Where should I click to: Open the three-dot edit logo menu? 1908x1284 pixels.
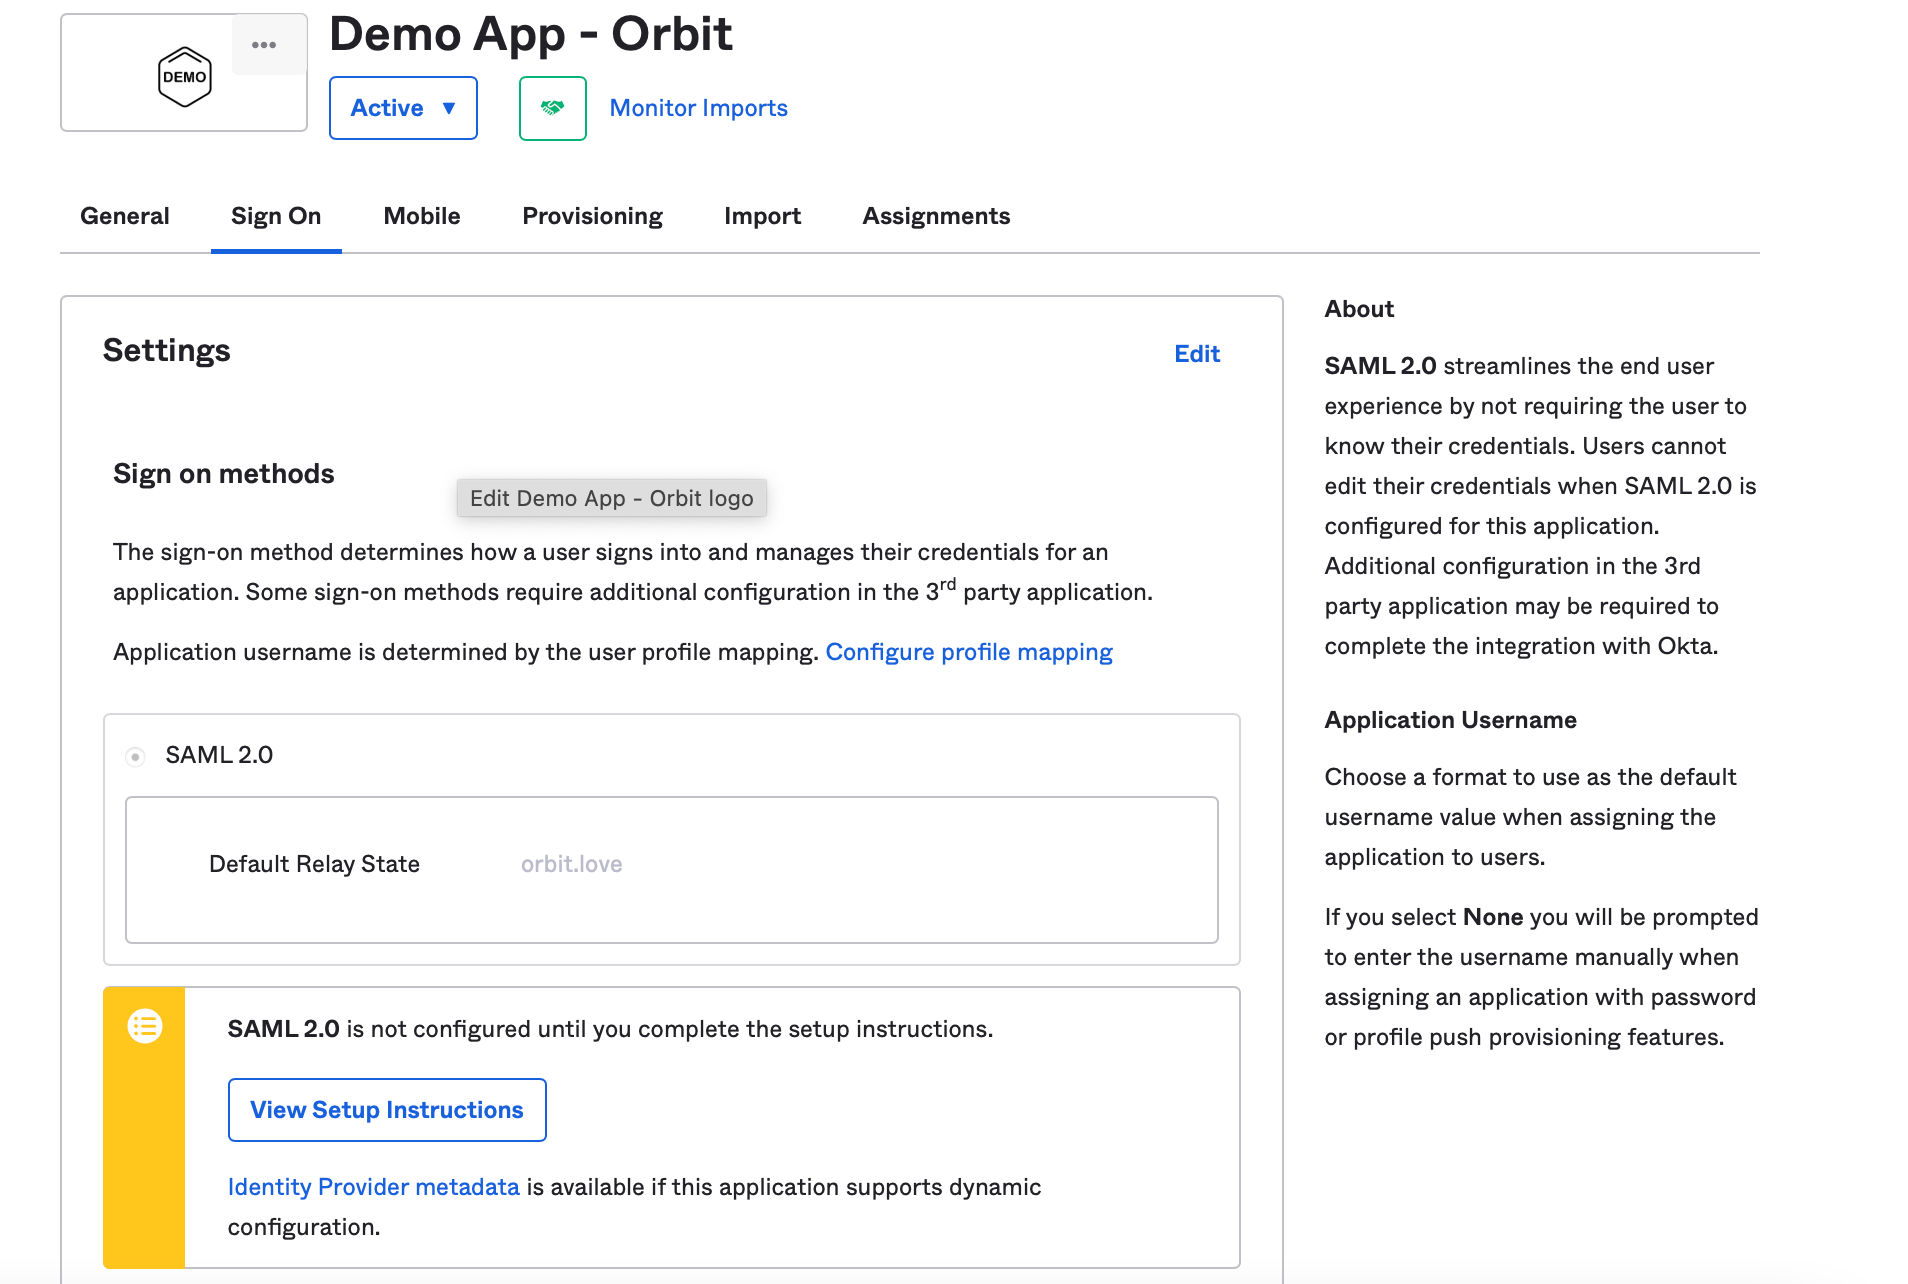point(264,45)
